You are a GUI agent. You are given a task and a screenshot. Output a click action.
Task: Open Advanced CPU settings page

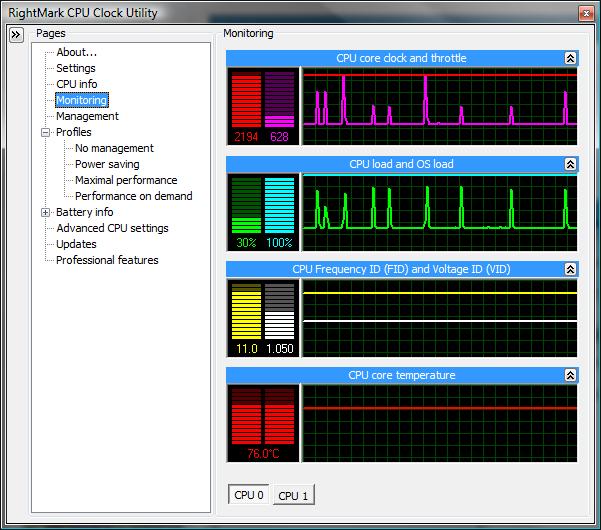pos(112,228)
